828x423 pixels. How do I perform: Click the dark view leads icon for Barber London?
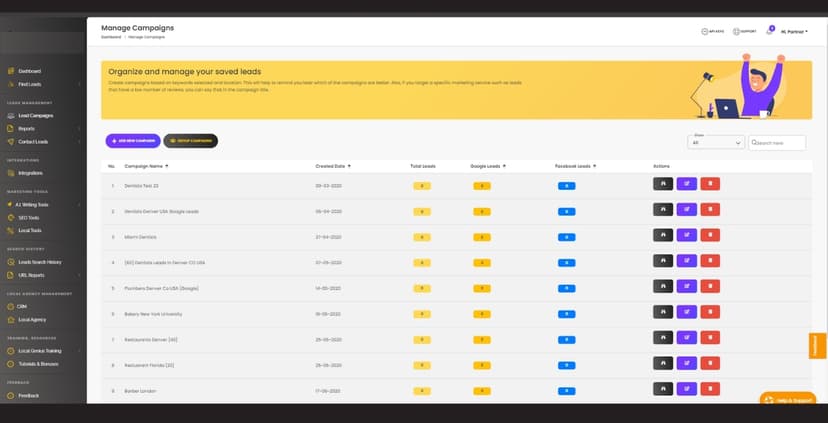[663, 389]
